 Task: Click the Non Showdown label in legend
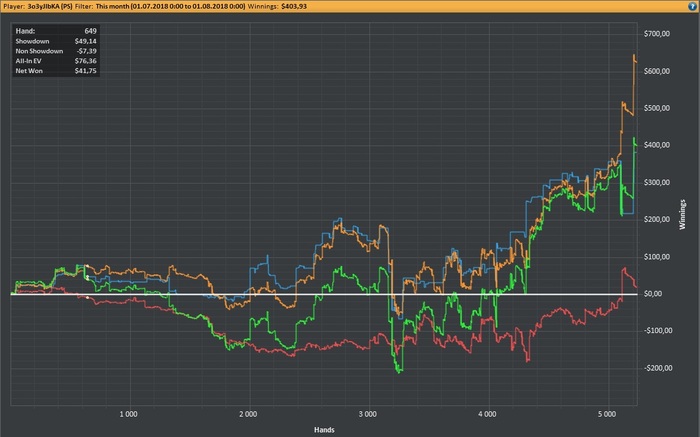(x=39, y=51)
